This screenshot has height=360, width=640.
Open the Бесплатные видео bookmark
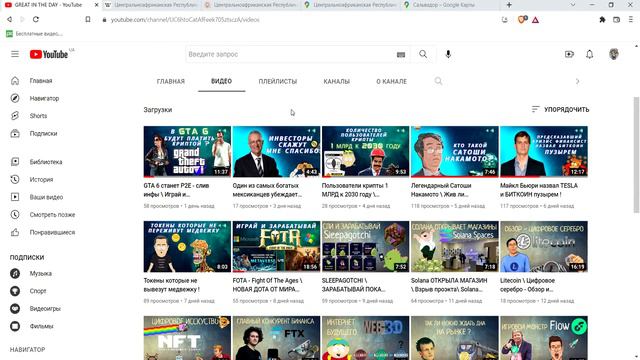click(x=34, y=34)
